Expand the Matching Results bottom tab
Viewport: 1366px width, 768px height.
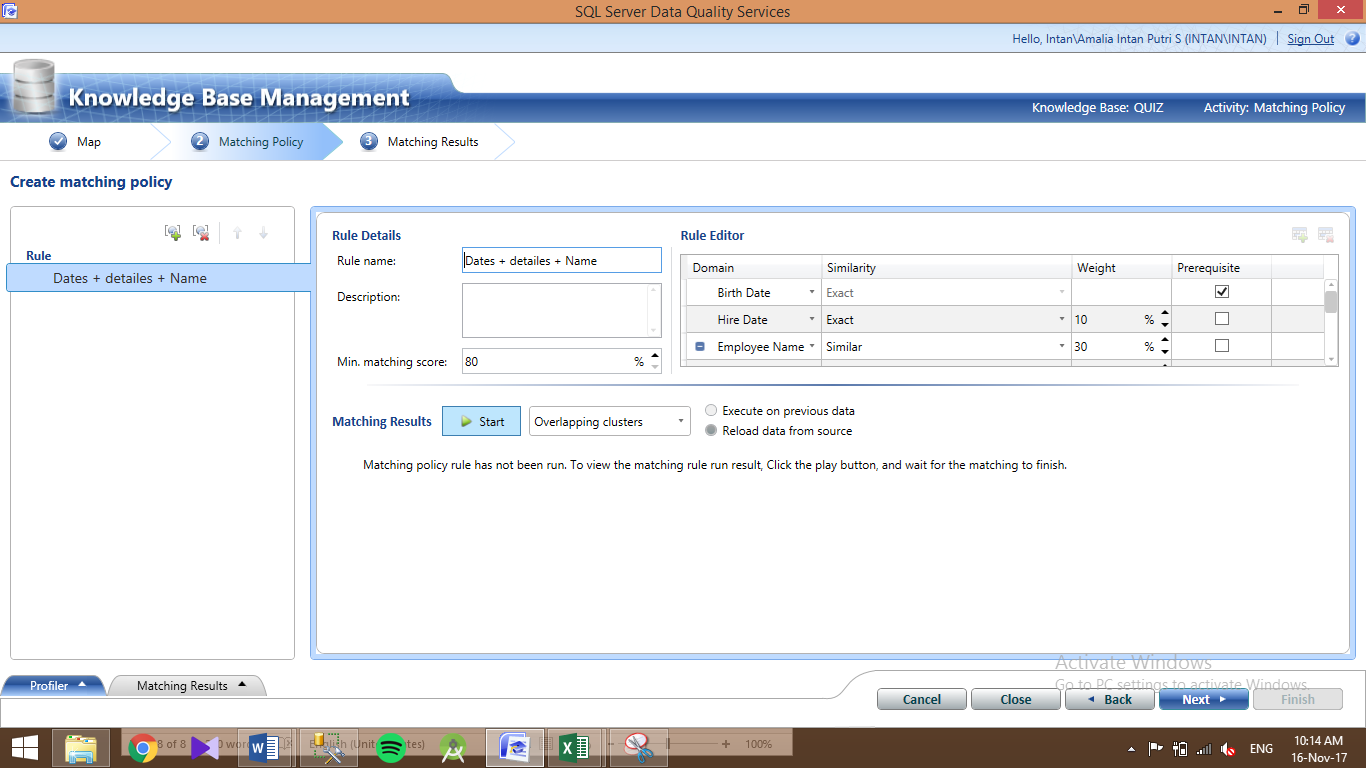tap(186, 685)
